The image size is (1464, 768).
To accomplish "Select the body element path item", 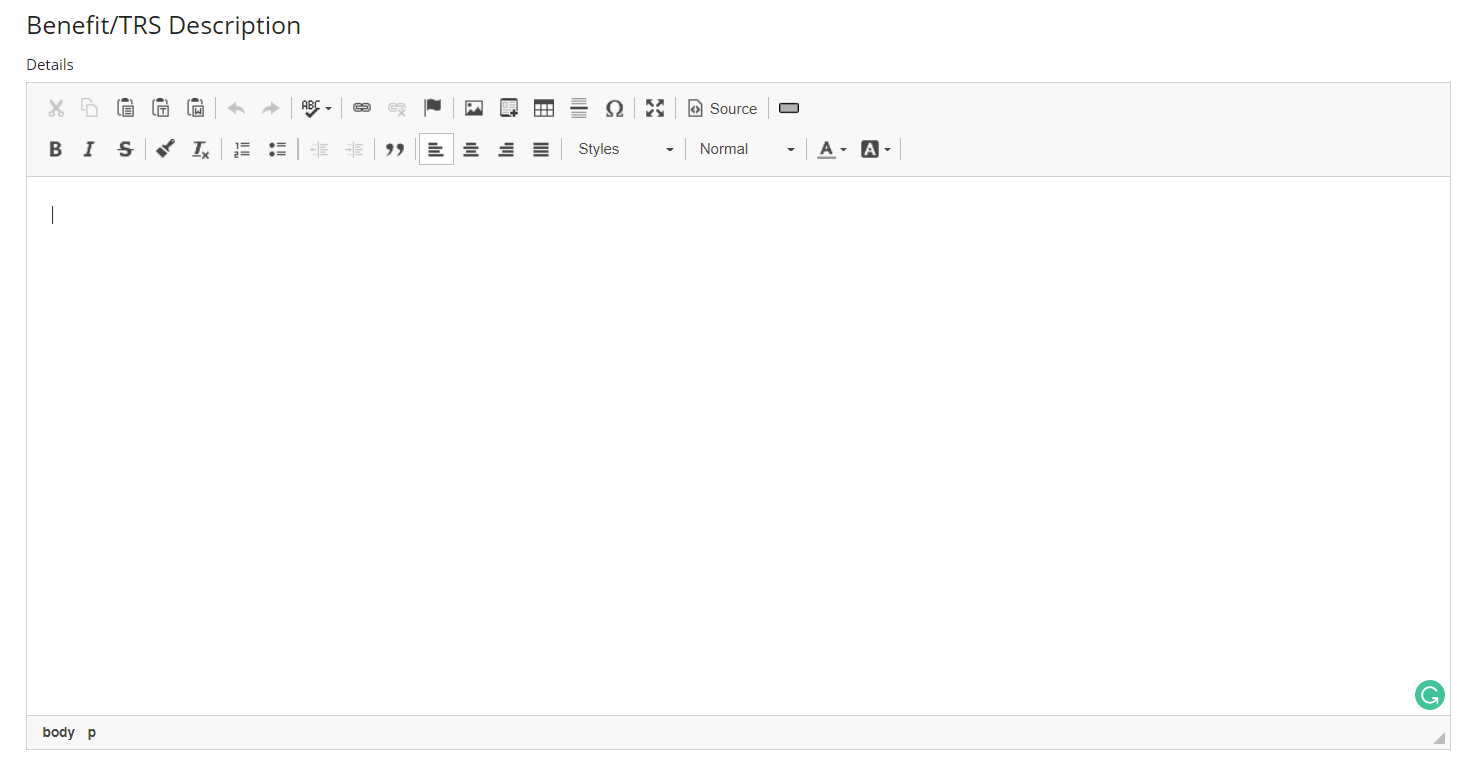I will pos(59,732).
